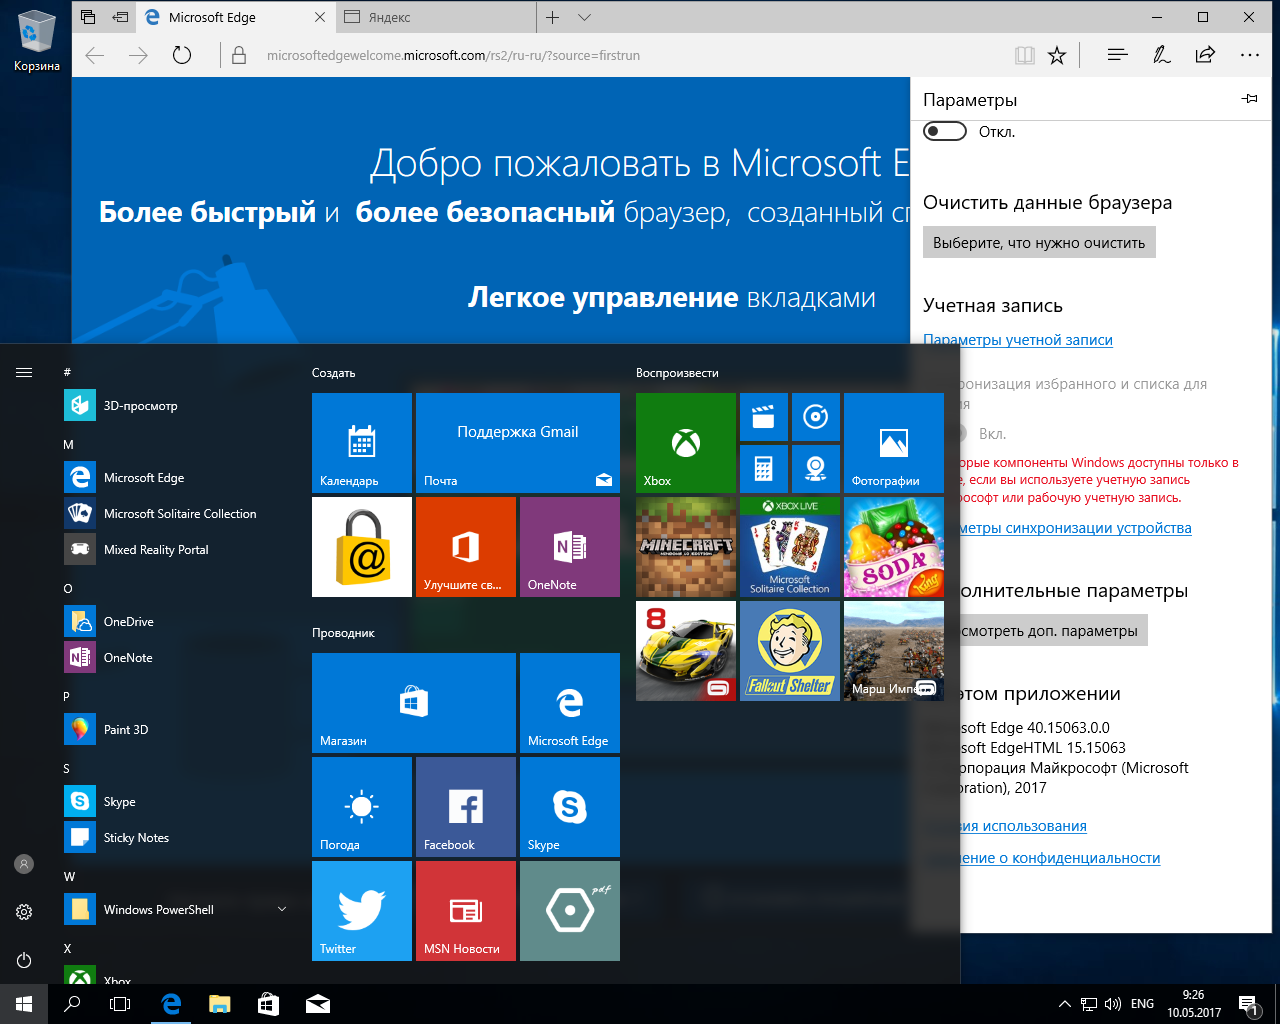Open the privacy statement link

[1060, 858]
